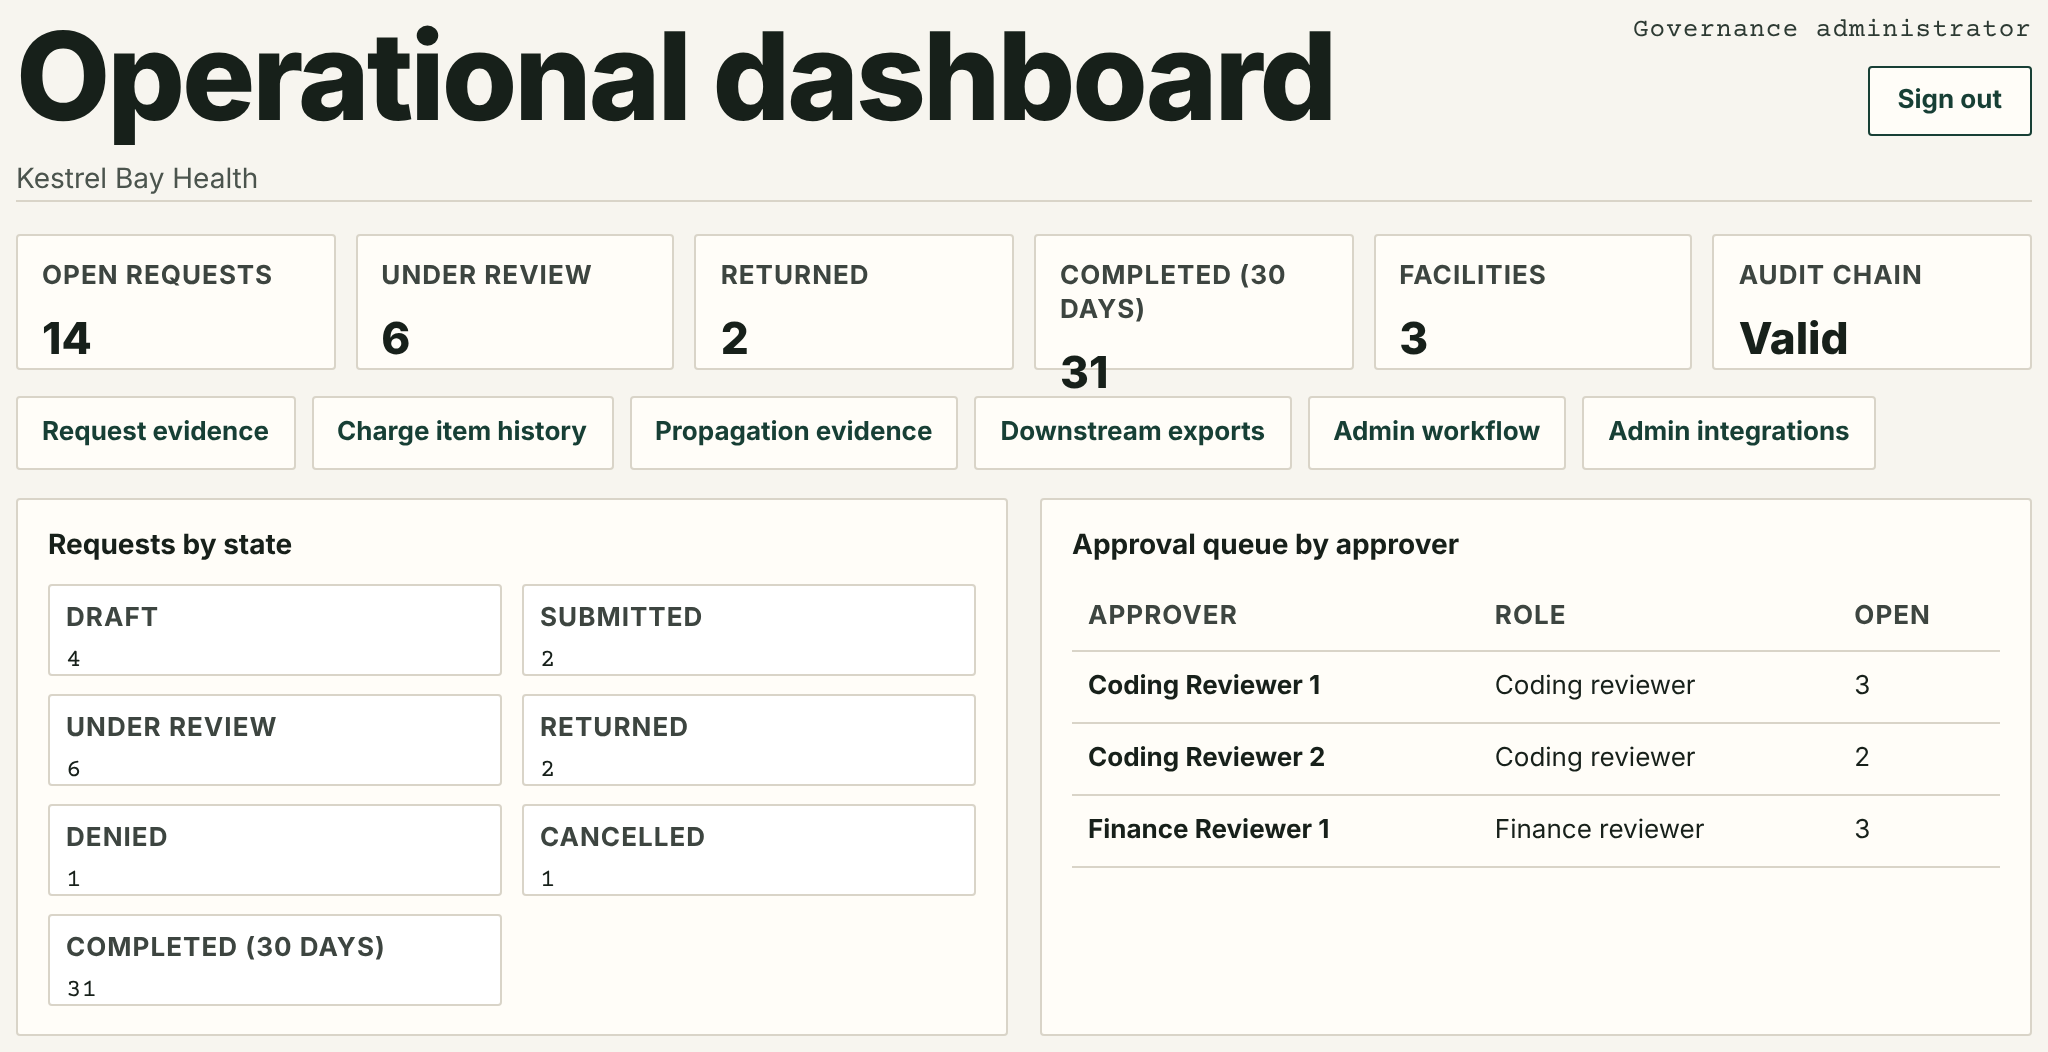This screenshot has height=1052, width=2048.
Task: Click the Coding Reviewer 1 approver name
Action: [x=1204, y=685]
